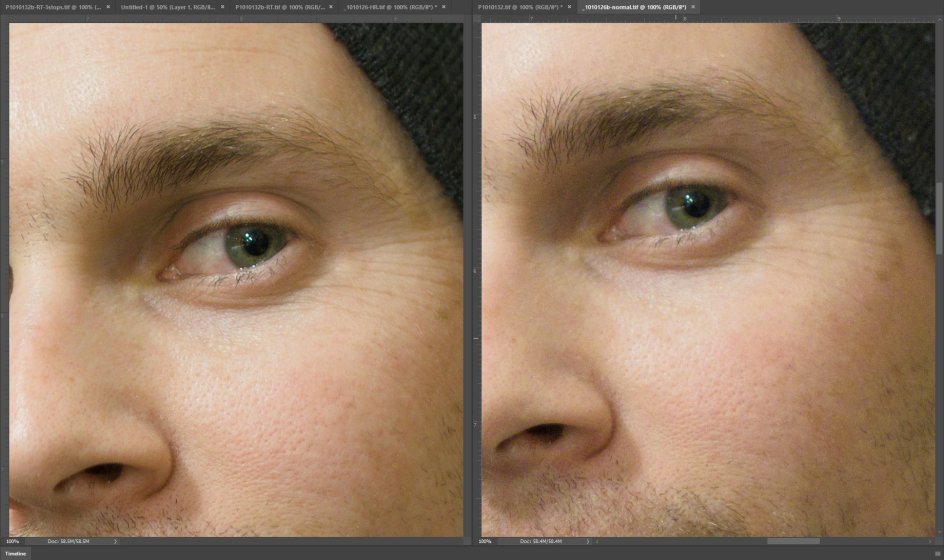The height and width of the screenshot is (560, 944).
Task: Close the Untitled-1 document tab
Action: click(x=222, y=7)
